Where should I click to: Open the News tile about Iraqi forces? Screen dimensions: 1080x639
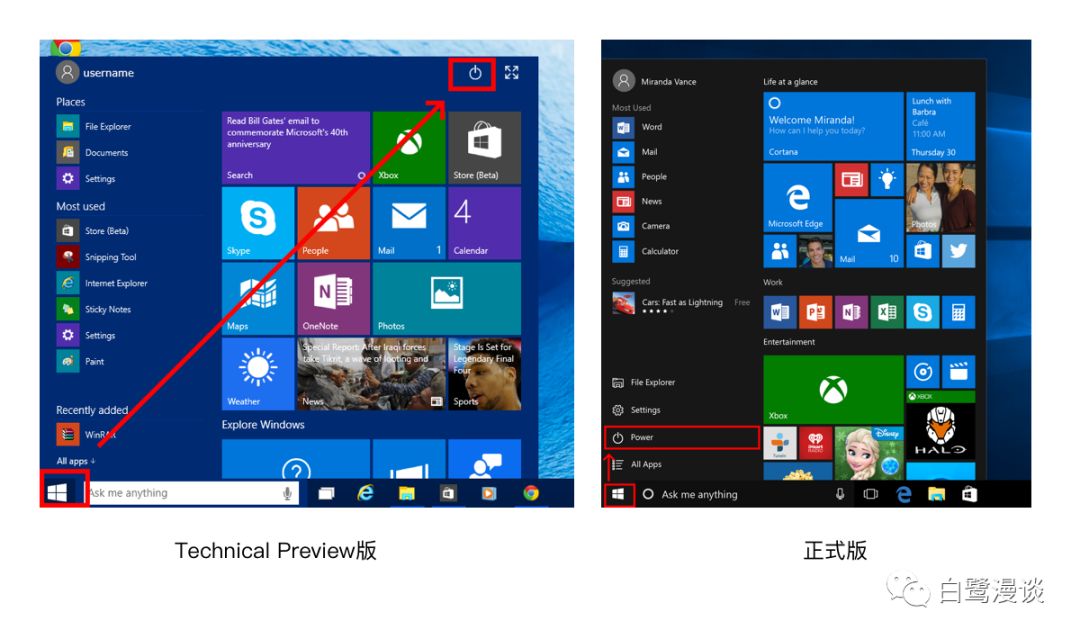(371, 374)
